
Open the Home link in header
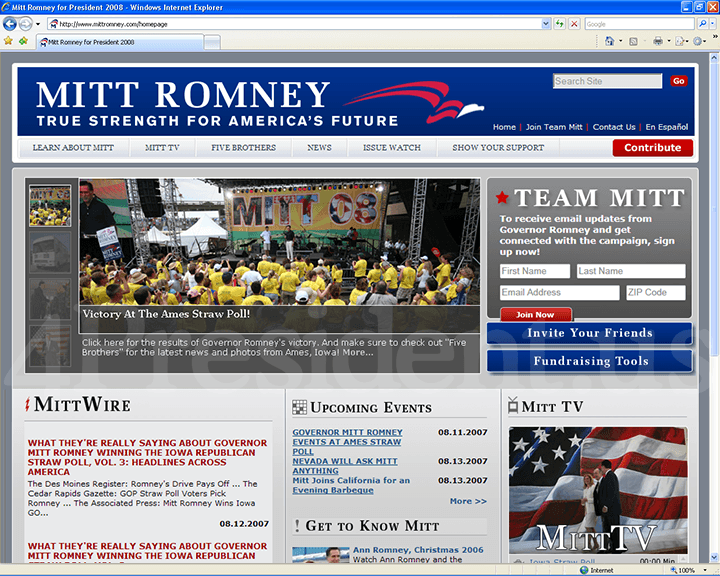click(504, 127)
